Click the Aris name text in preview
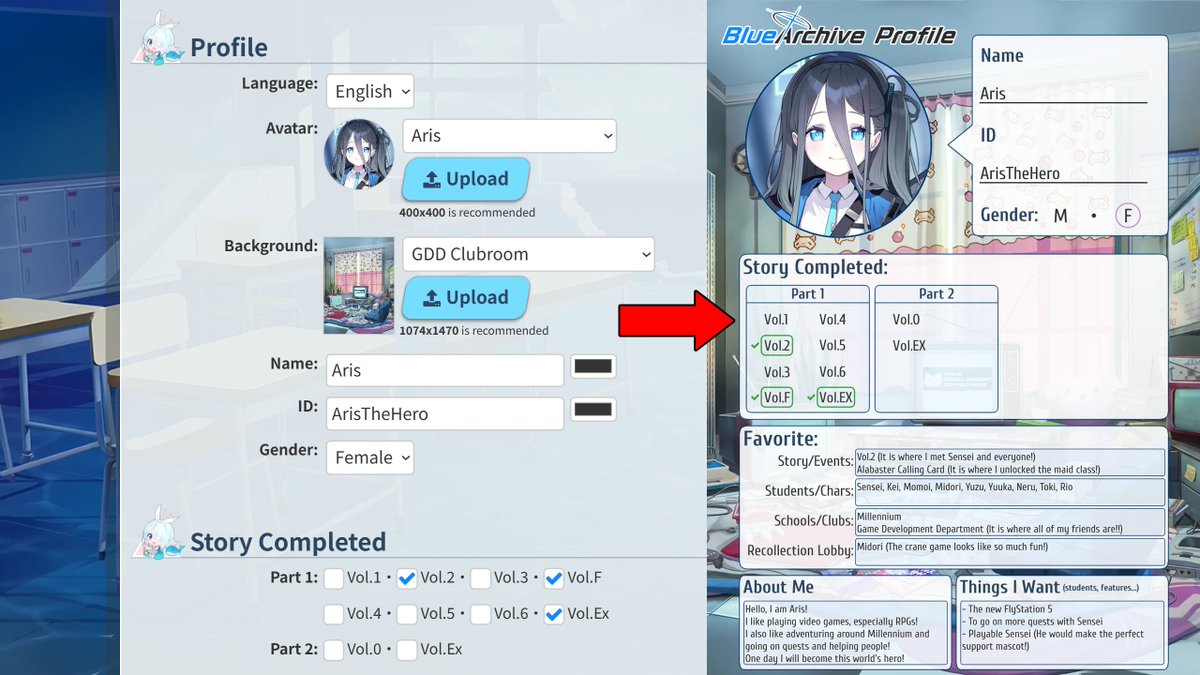 pyautogui.click(x=993, y=94)
